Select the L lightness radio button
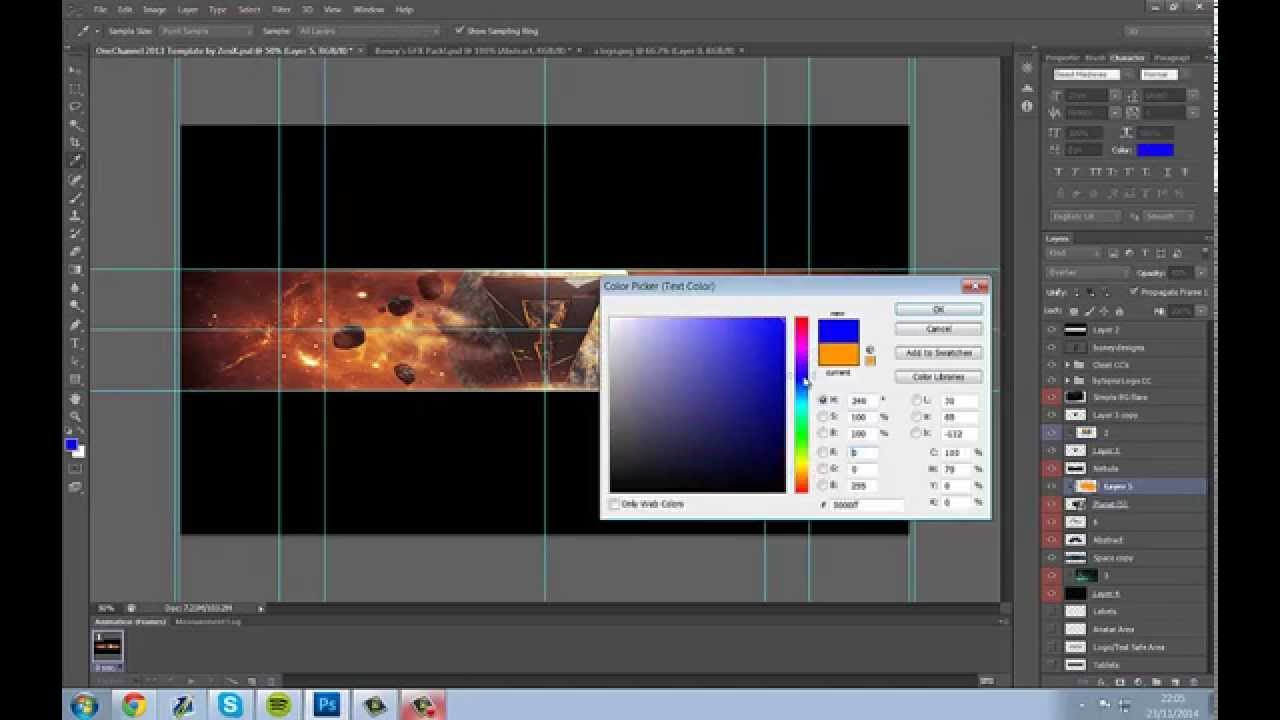 point(916,400)
